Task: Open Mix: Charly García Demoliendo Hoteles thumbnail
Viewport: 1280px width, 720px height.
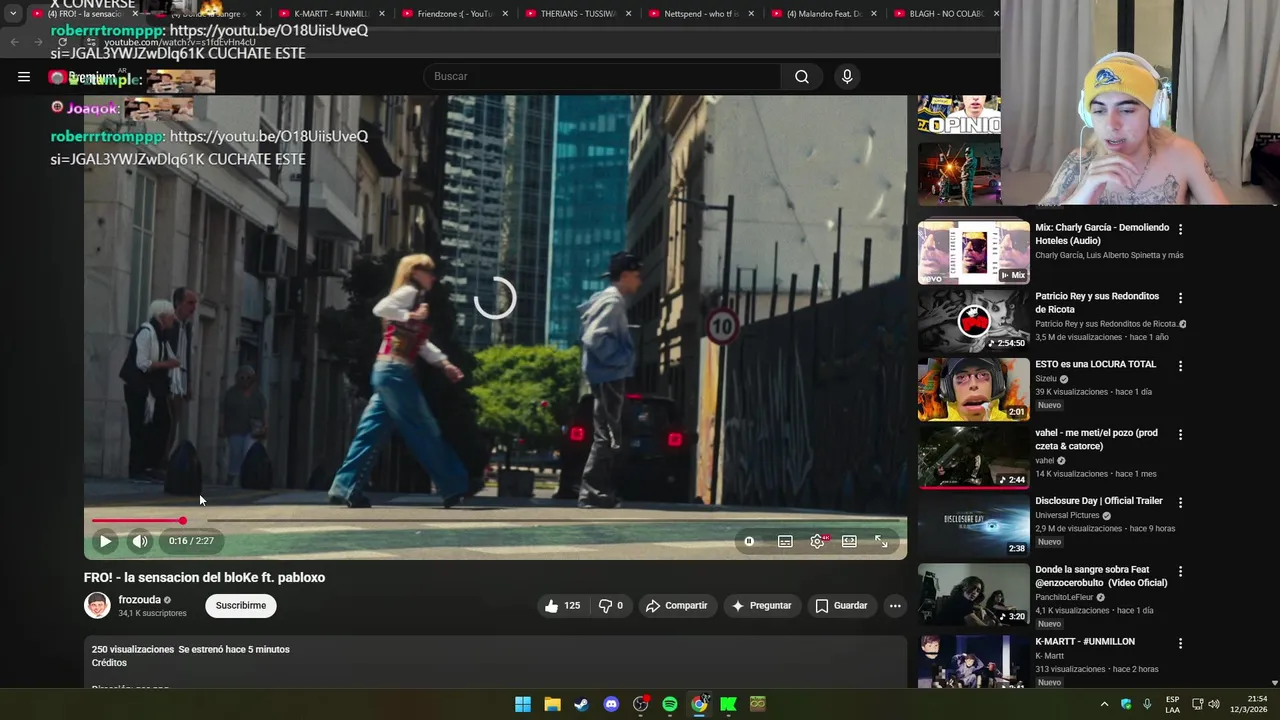Action: pos(973,253)
